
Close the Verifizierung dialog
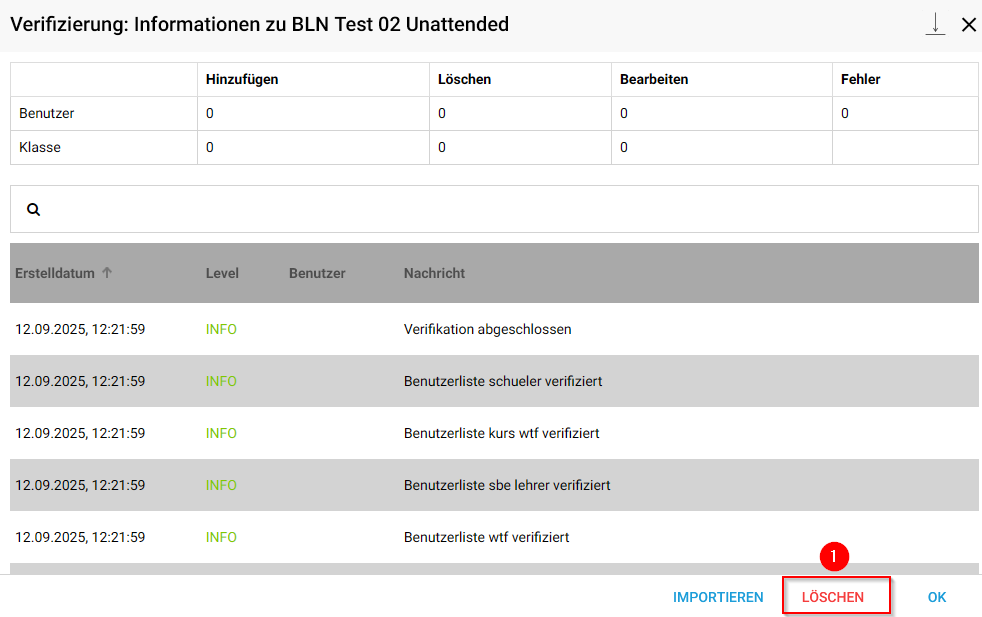coord(968,25)
